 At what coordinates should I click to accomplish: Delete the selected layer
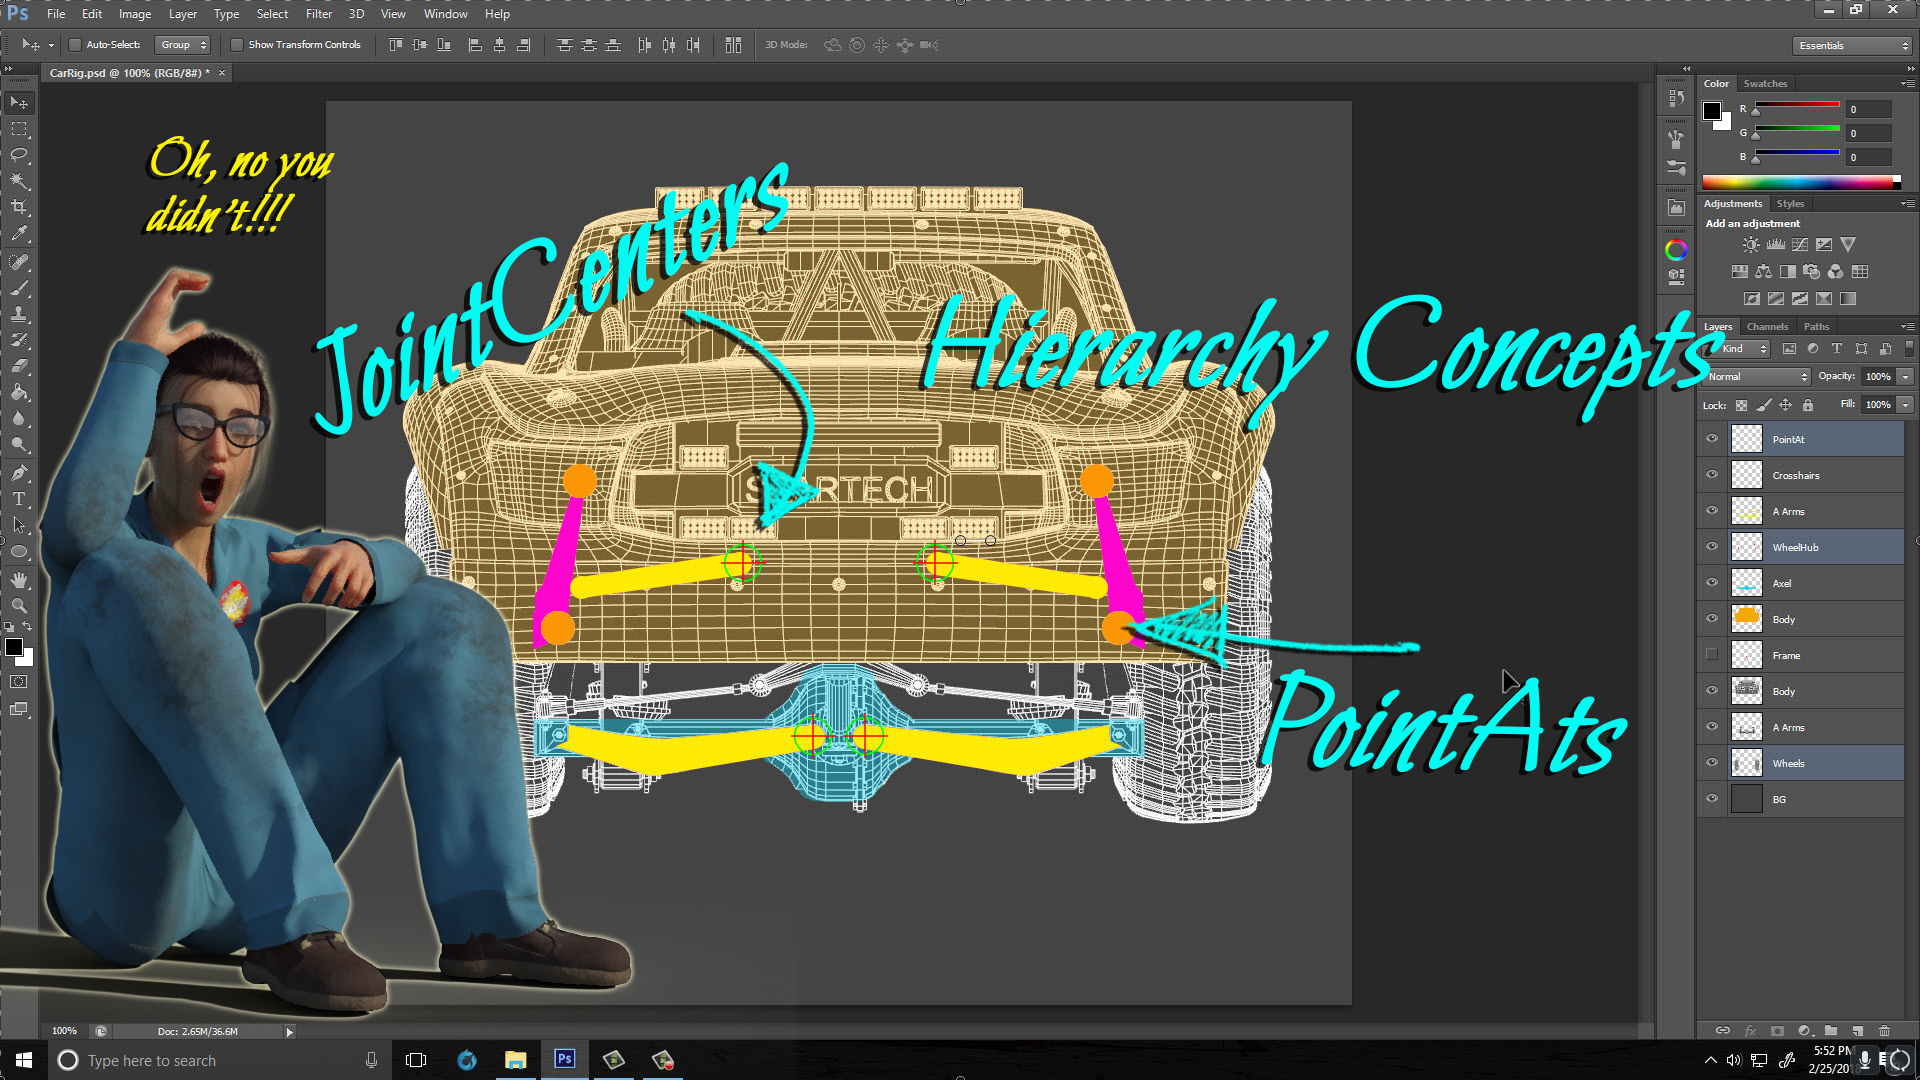pos(1885,1031)
